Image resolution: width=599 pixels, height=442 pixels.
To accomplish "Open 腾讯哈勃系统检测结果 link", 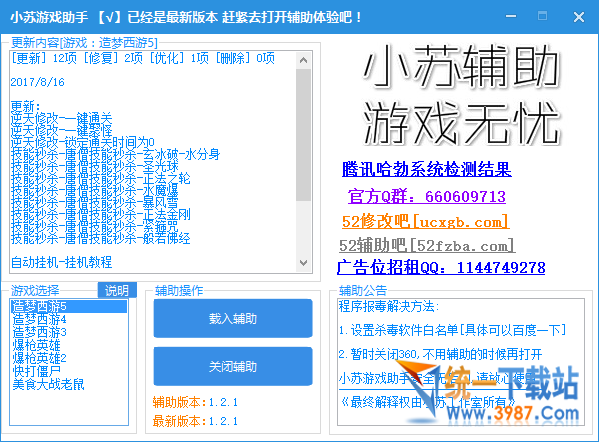I will (x=427, y=169).
